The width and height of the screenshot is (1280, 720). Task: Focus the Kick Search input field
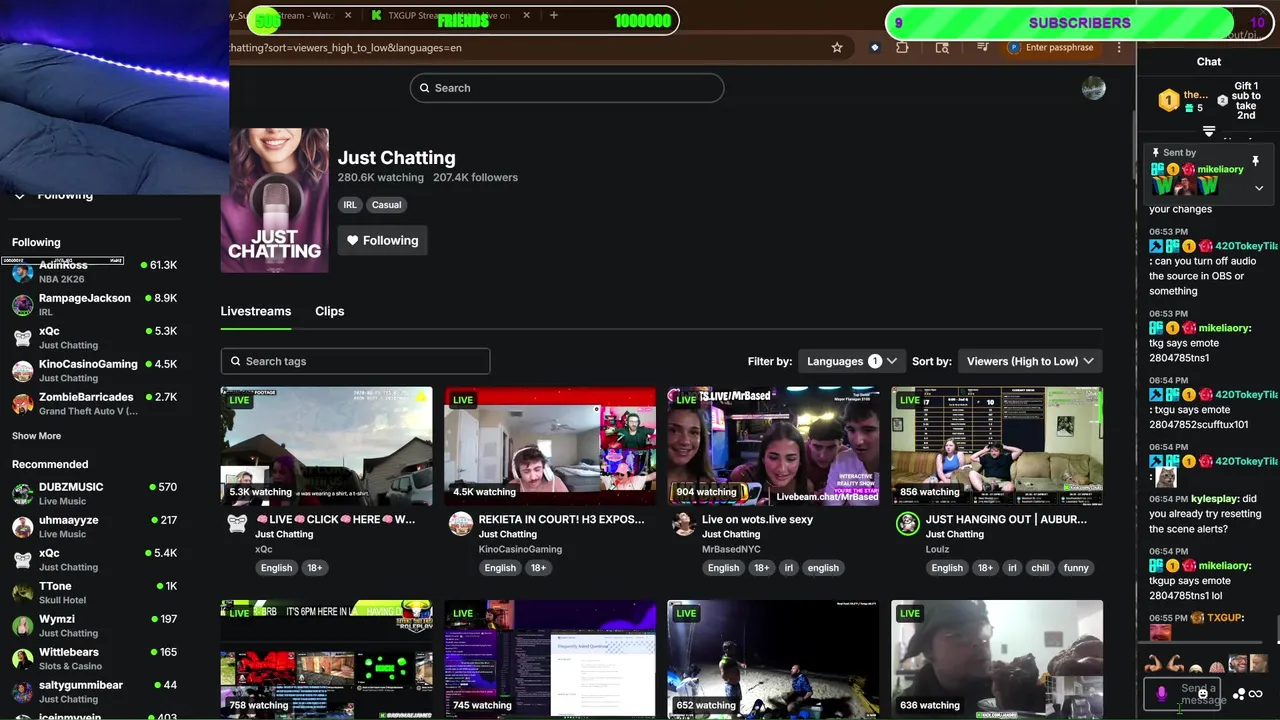click(567, 88)
